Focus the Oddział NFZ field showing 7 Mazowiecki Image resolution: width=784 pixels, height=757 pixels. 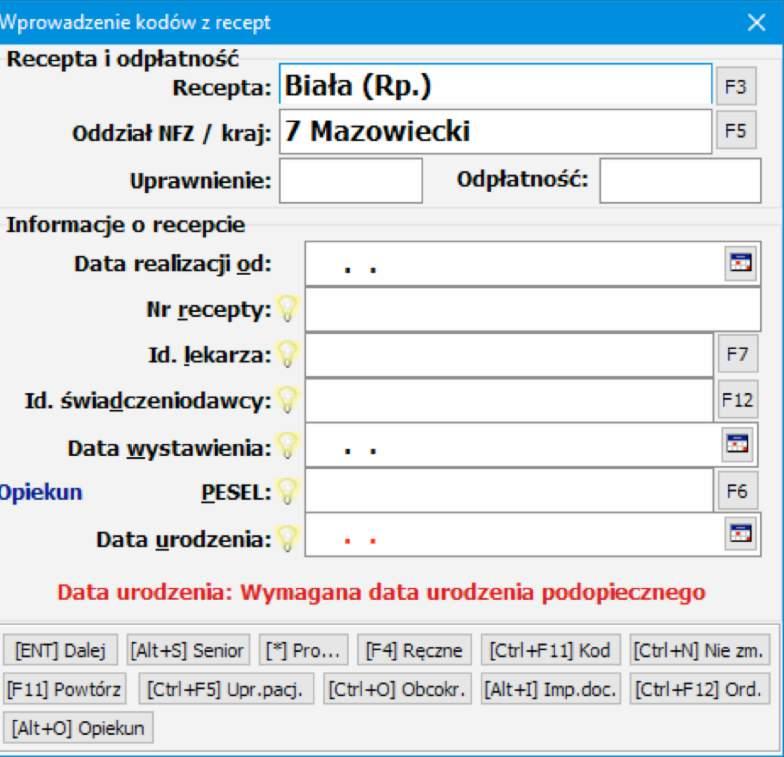pyautogui.click(x=496, y=132)
